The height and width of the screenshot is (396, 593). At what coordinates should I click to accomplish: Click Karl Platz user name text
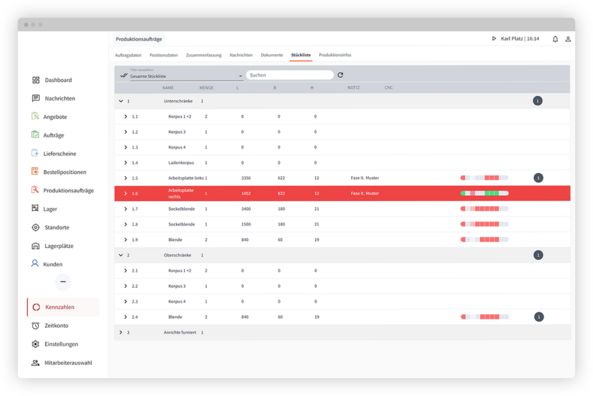pos(512,39)
